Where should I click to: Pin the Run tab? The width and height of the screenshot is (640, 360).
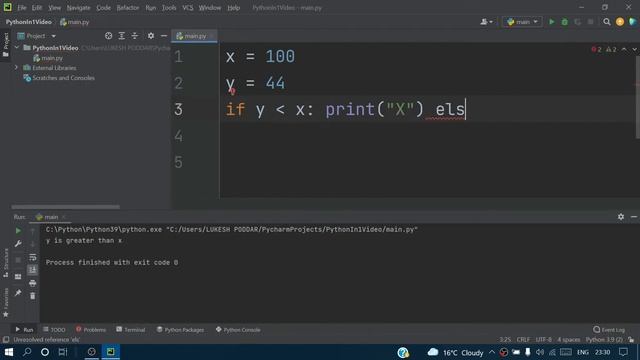(18, 293)
